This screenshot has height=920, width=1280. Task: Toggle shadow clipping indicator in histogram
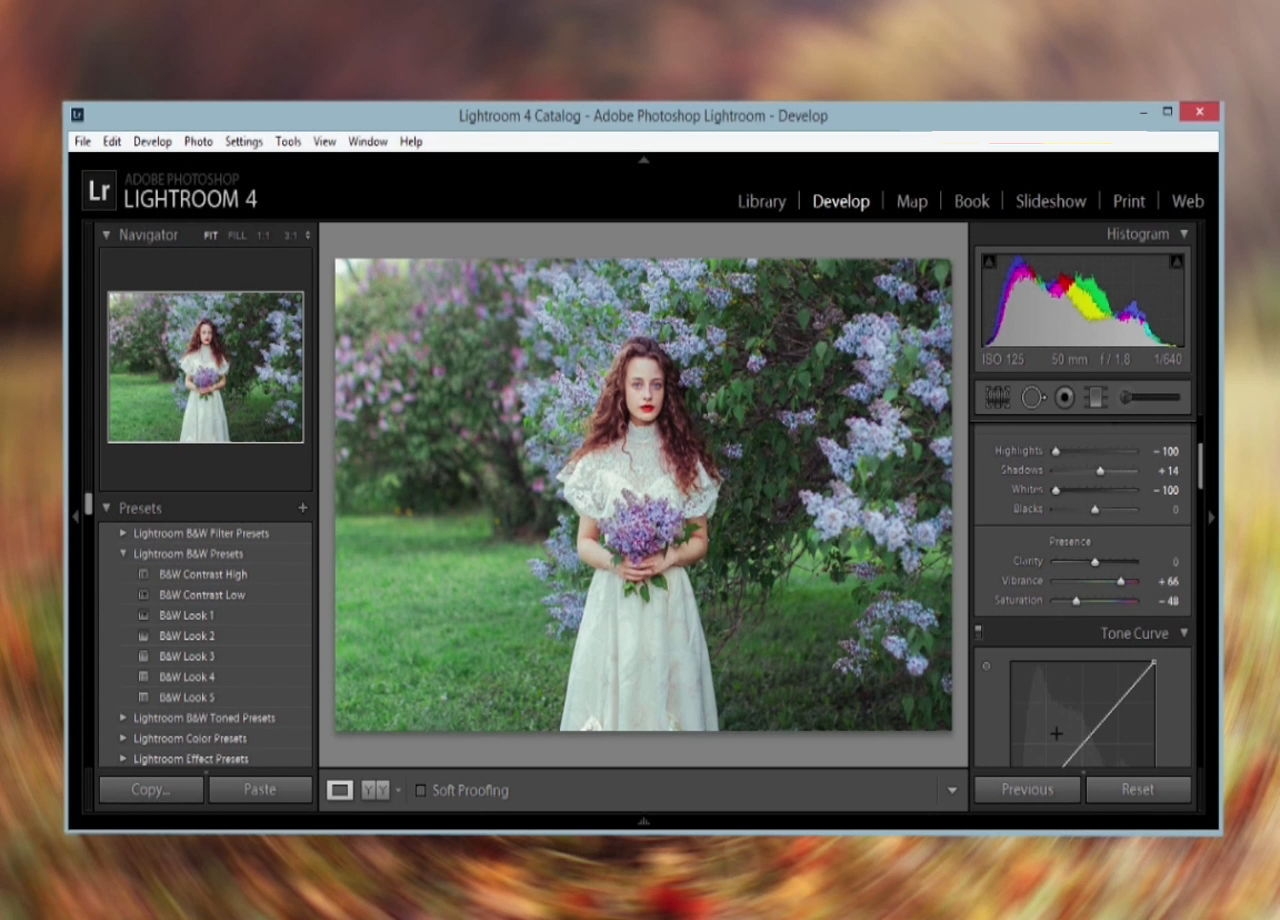click(989, 262)
